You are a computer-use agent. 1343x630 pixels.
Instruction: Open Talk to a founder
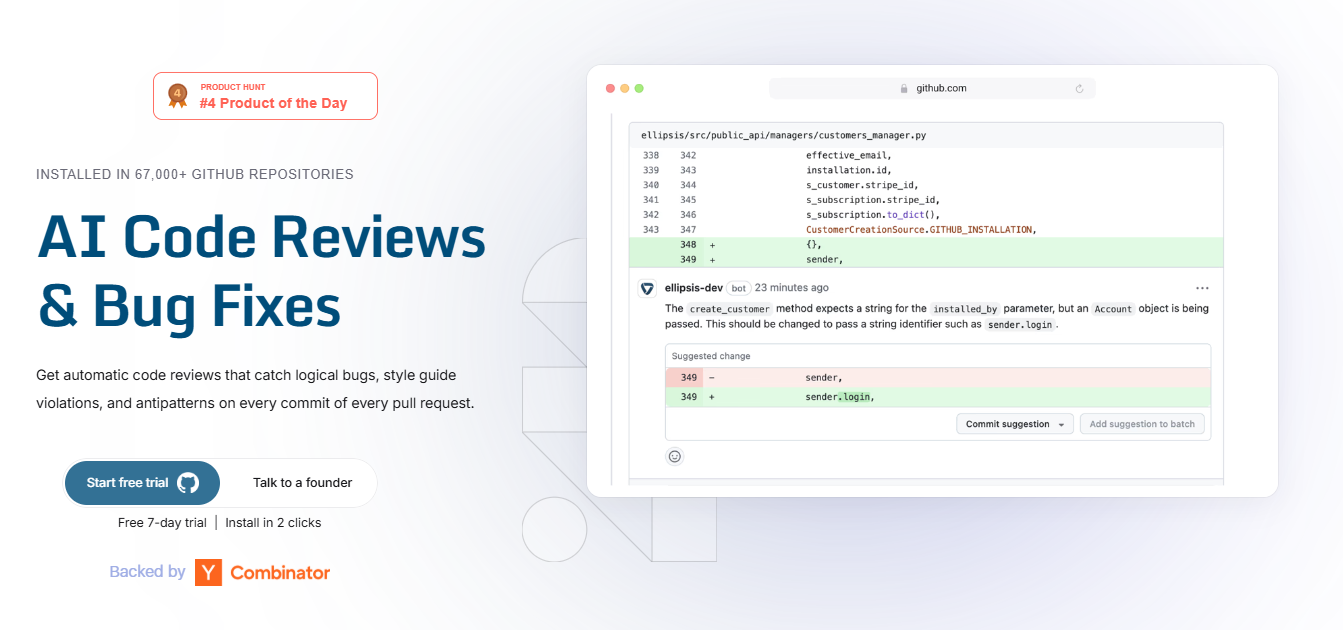tap(302, 483)
